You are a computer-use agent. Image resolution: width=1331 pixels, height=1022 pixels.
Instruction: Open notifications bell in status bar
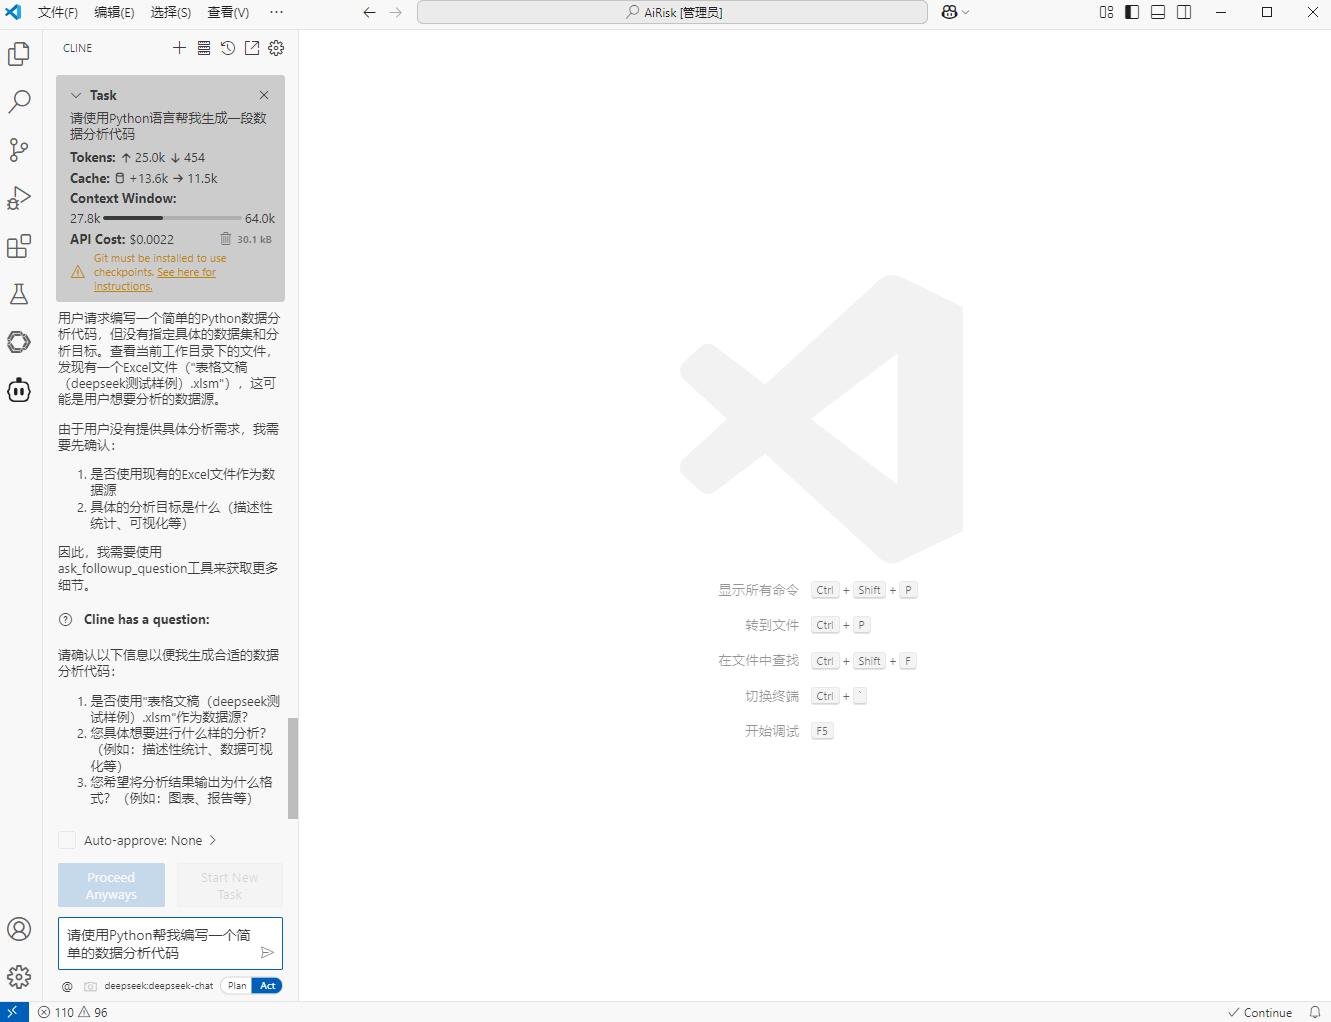tap(1315, 1012)
